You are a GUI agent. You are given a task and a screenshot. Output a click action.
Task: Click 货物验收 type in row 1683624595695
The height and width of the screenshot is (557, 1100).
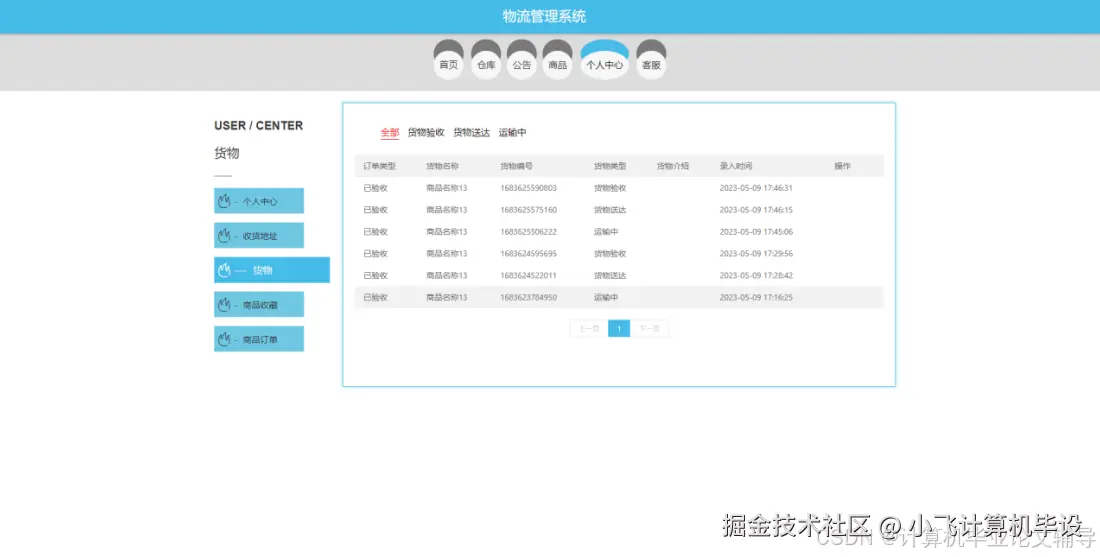pos(610,253)
